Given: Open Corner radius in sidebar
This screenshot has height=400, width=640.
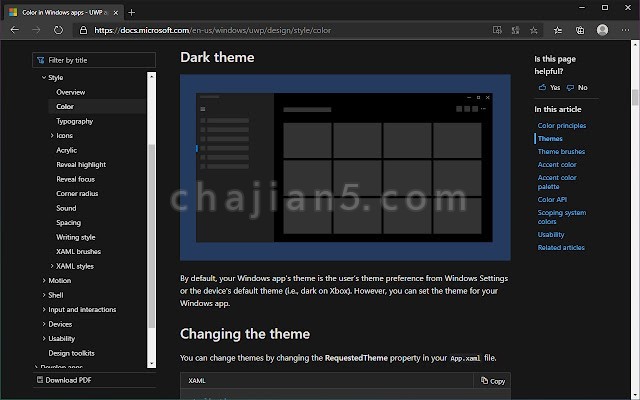Looking at the screenshot, I should pyautogui.click(x=77, y=193).
